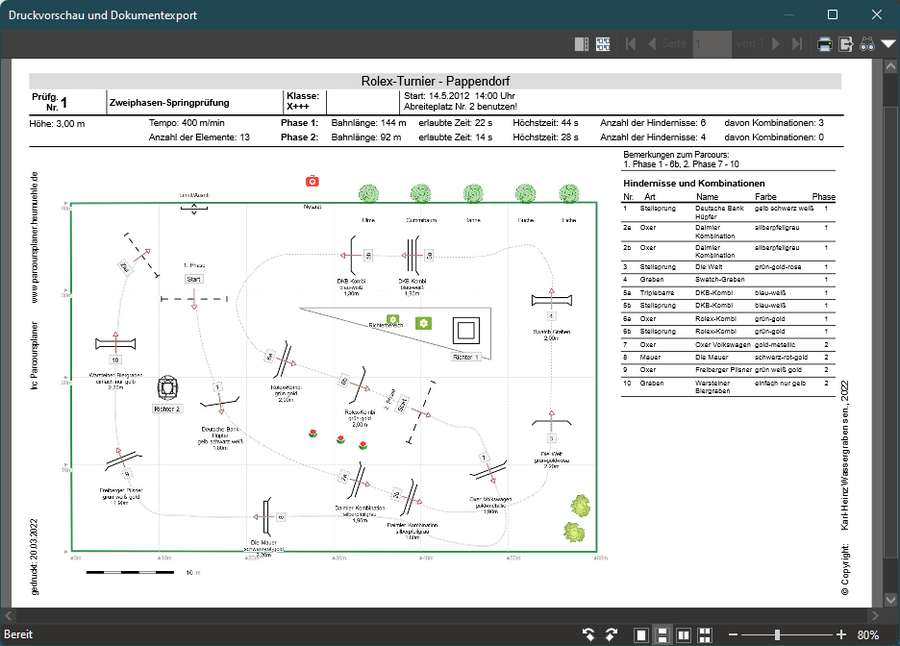Switch to single page layout
Screen dimensions: 900x646
(x=641, y=635)
